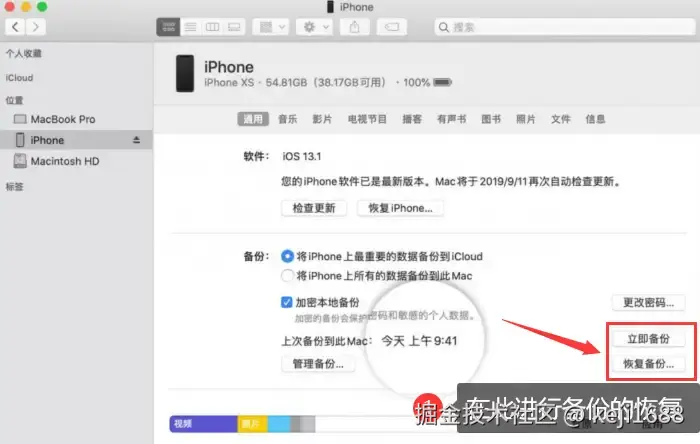Open the 播客 tab
Viewport: 700px width, 444px height.
click(412, 119)
